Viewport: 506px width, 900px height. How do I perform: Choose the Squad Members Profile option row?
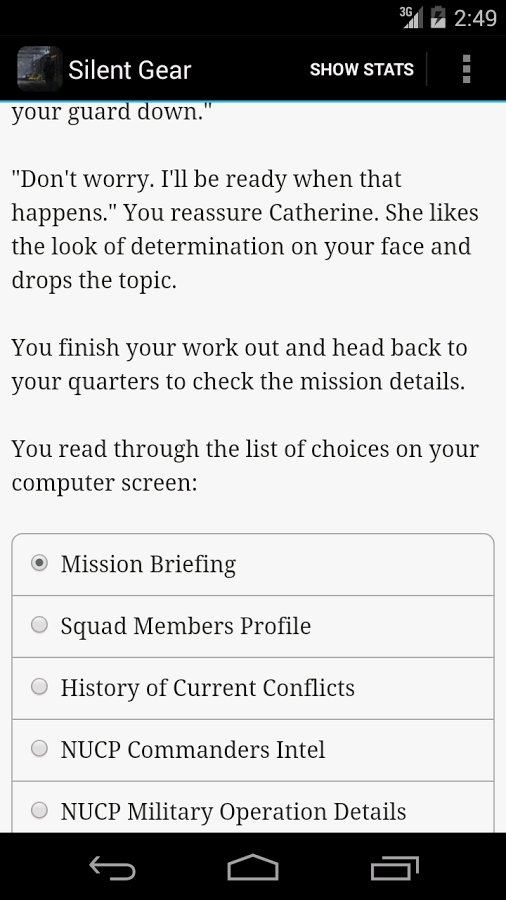253,626
